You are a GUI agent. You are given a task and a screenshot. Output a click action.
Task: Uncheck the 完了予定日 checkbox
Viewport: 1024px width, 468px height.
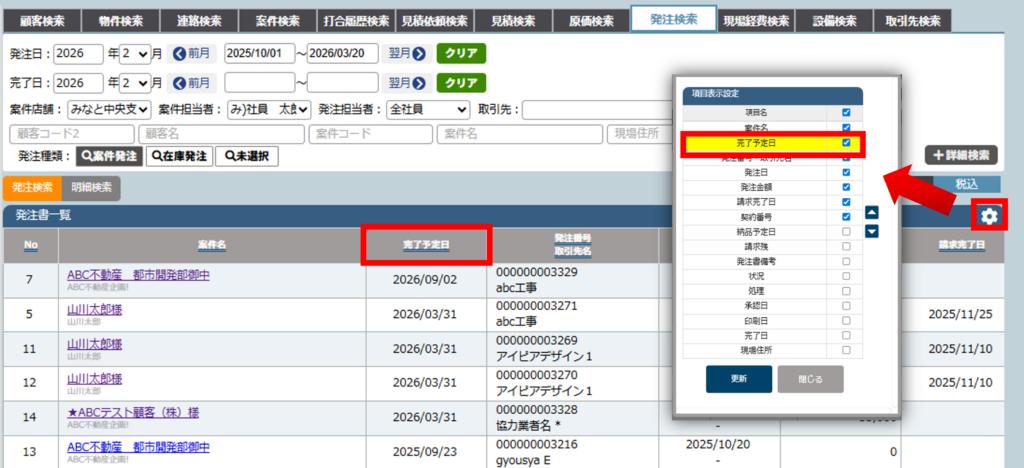pyautogui.click(x=846, y=143)
